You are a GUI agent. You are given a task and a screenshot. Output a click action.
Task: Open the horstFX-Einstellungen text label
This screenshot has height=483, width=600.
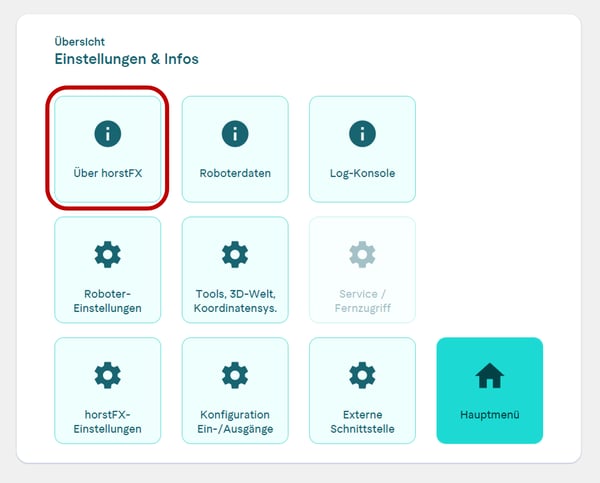[107, 422]
